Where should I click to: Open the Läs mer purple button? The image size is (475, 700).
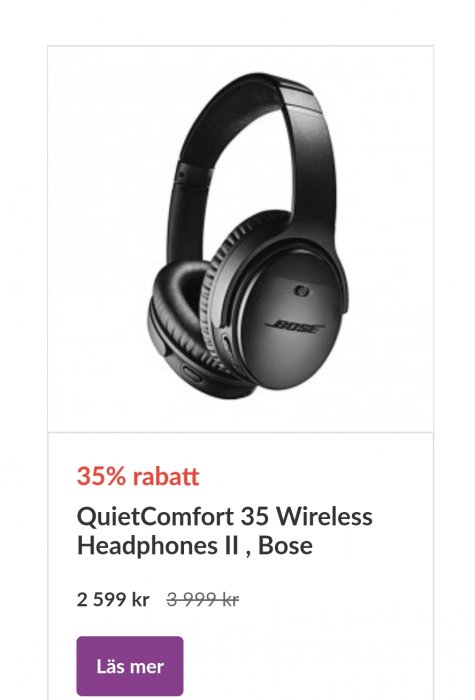130,666
